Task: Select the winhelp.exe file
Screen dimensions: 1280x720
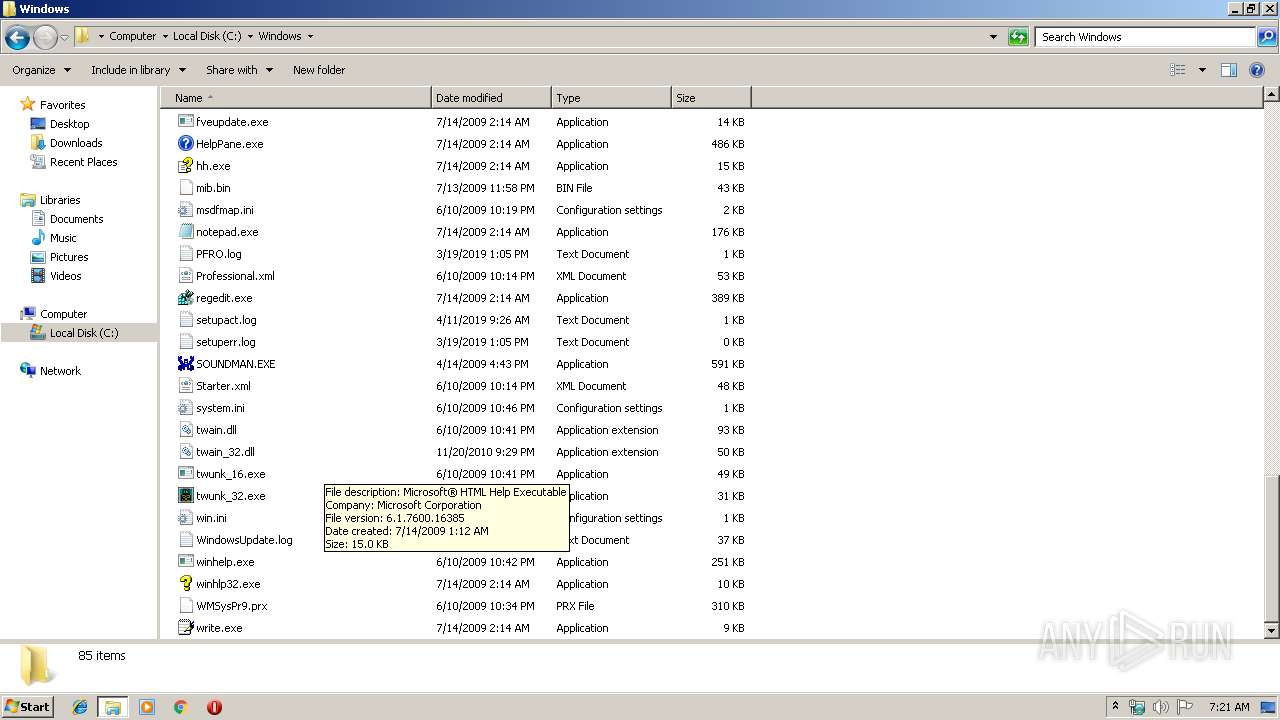Action: pyautogui.click(x=225, y=562)
